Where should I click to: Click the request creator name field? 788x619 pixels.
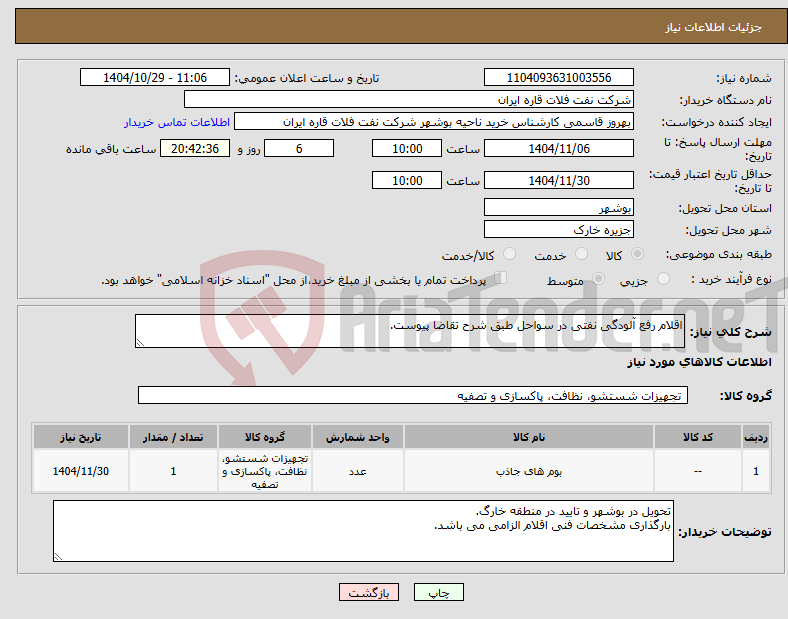(434, 122)
